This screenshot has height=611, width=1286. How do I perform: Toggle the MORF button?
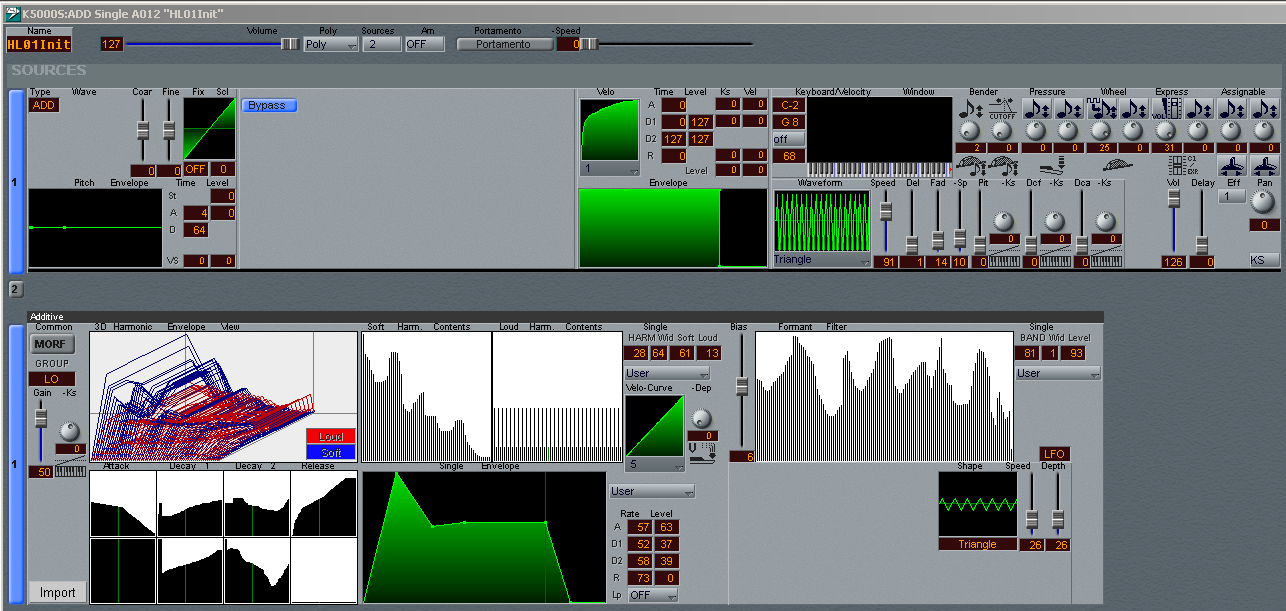(50, 344)
